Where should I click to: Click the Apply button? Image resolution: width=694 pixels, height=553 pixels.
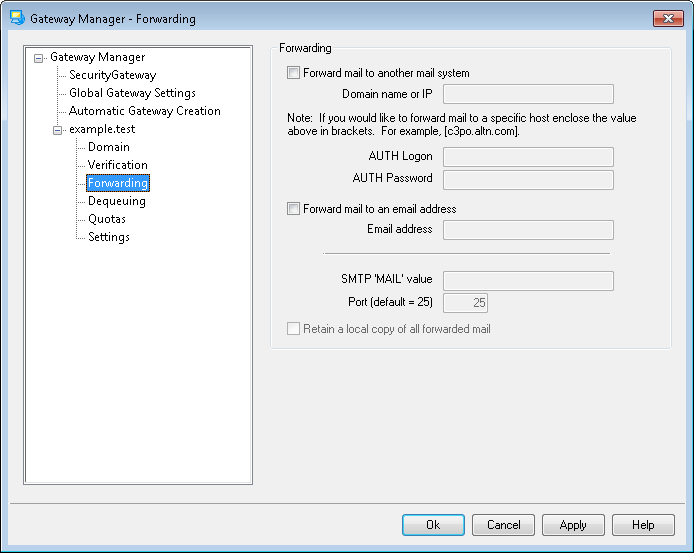pyautogui.click(x=573, y=525)
